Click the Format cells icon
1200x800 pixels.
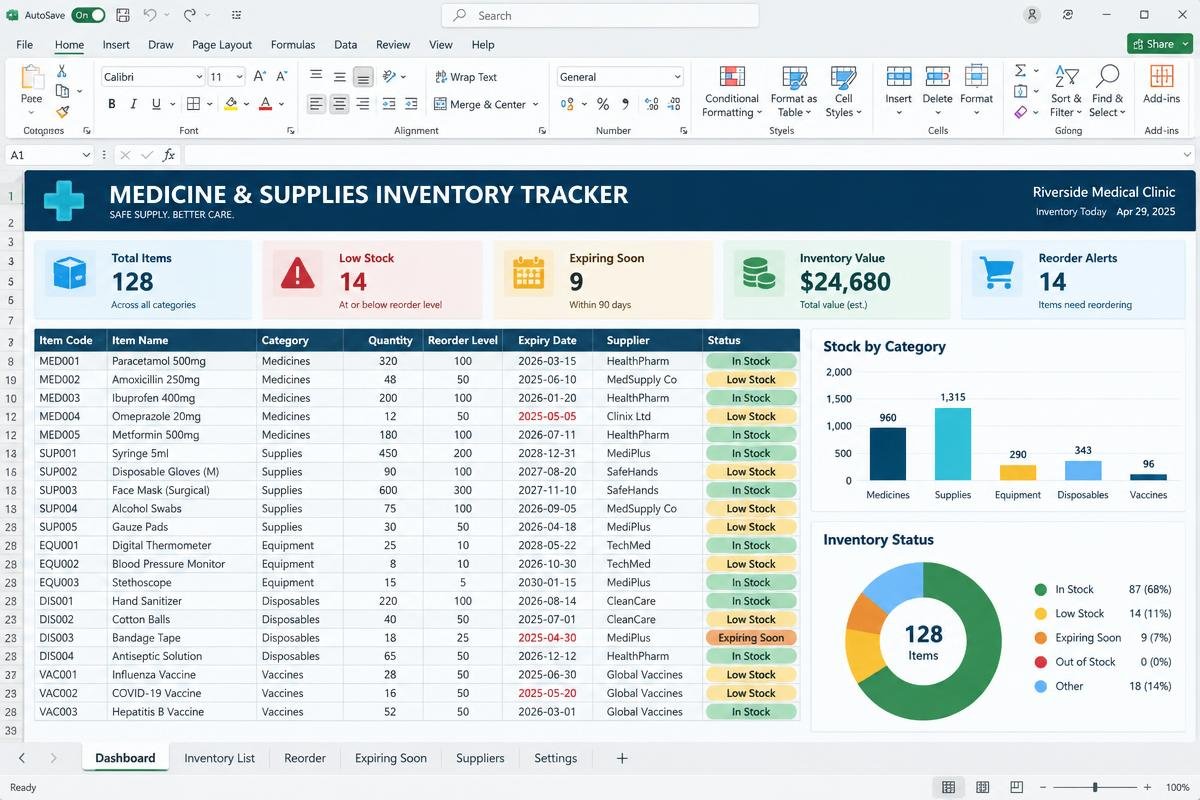tap(976, 78)
